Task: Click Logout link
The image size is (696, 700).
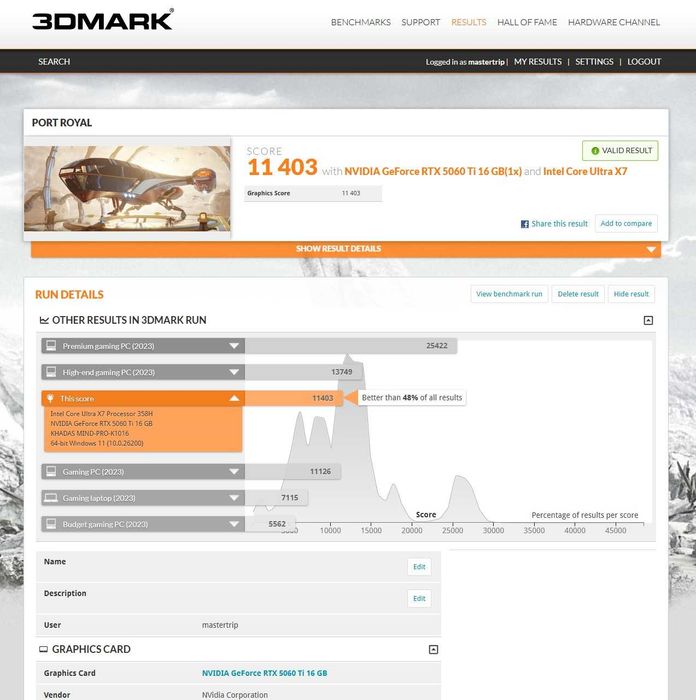Action: (644, 62)
